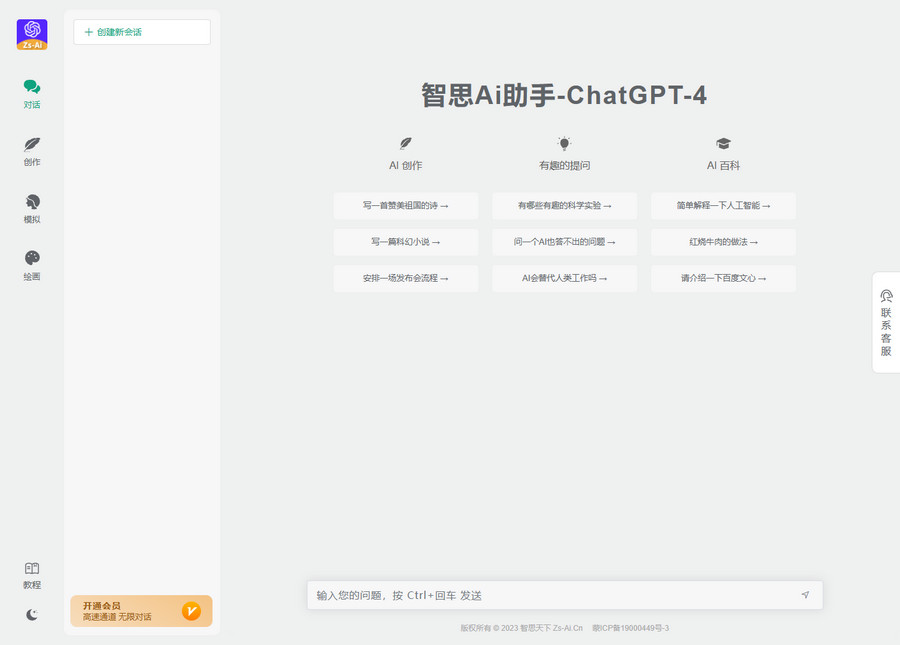The image size is (900, 645).
Task: Click the VIP badge icon on the membership banner
Action: [x=193, y=612]
